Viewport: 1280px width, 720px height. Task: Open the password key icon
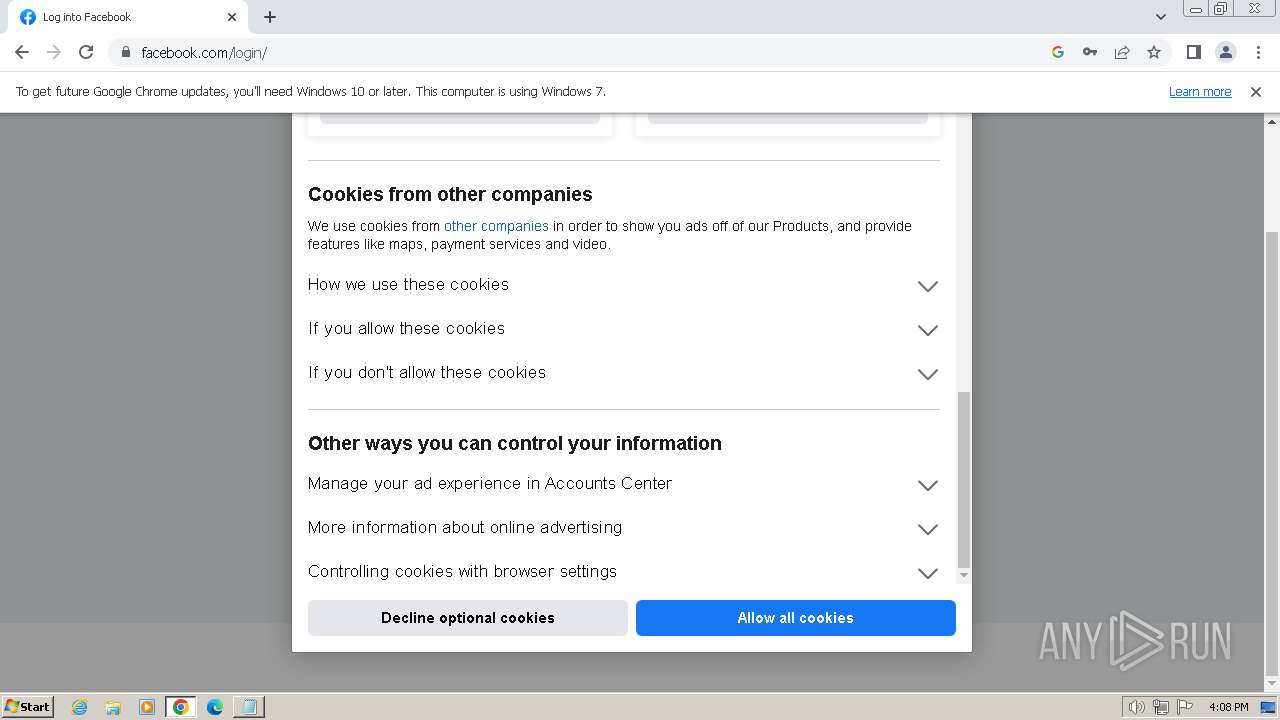tap(1090, 52)
